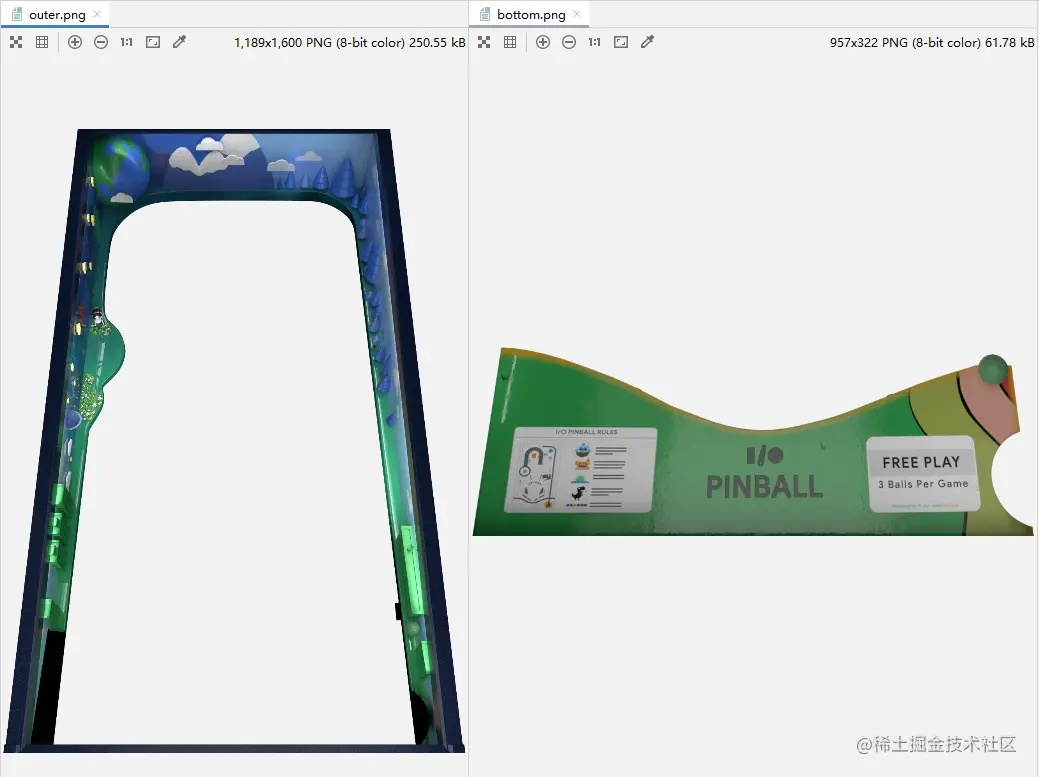Activate color picker in outer.png viewer

point(180,42)
